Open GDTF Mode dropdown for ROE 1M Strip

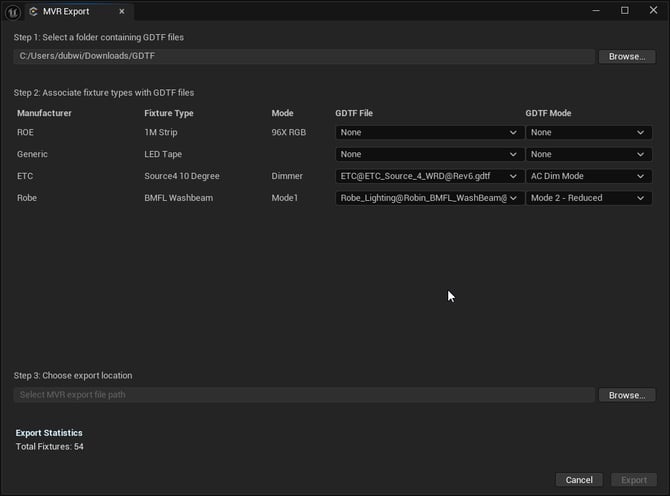click(x=588, y=132)
